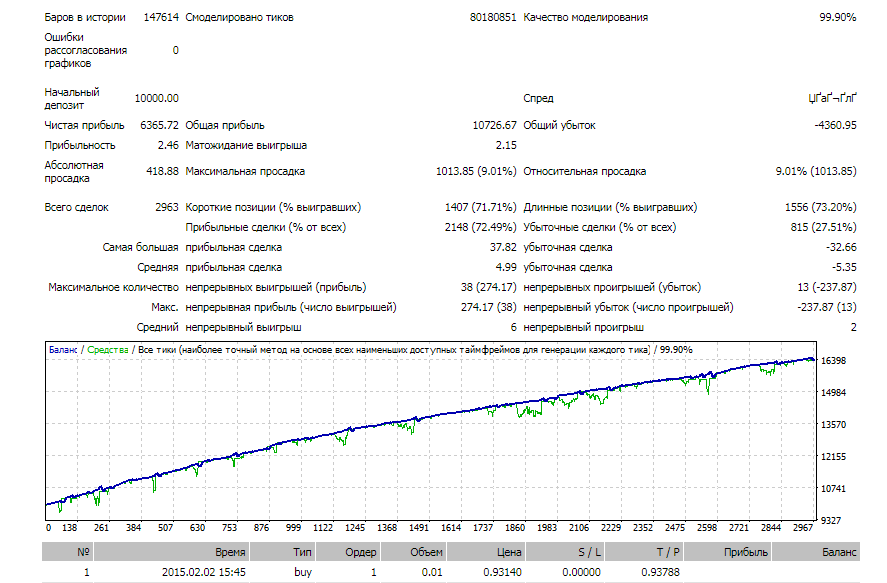Click the gross profit value 10726.67

494,125
